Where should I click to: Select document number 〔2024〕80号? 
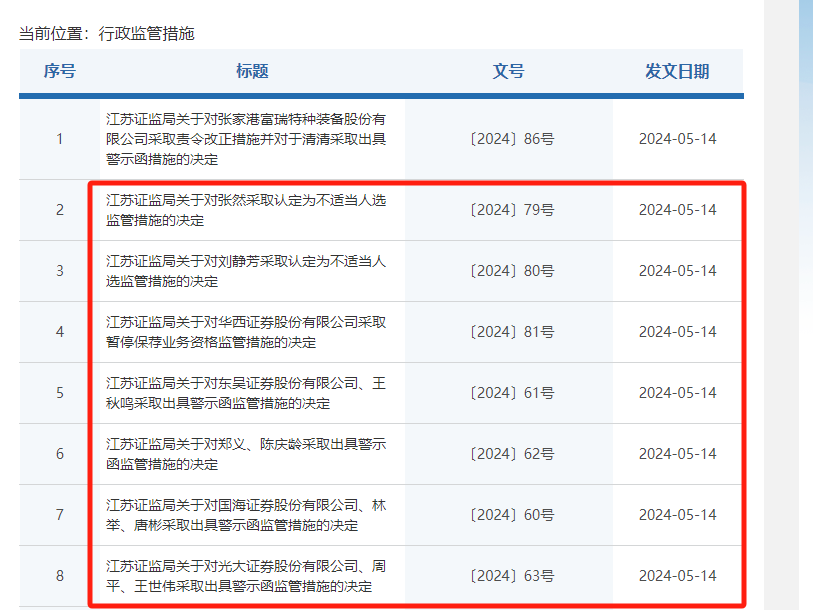pyautogui.click(x=512, y=271)
